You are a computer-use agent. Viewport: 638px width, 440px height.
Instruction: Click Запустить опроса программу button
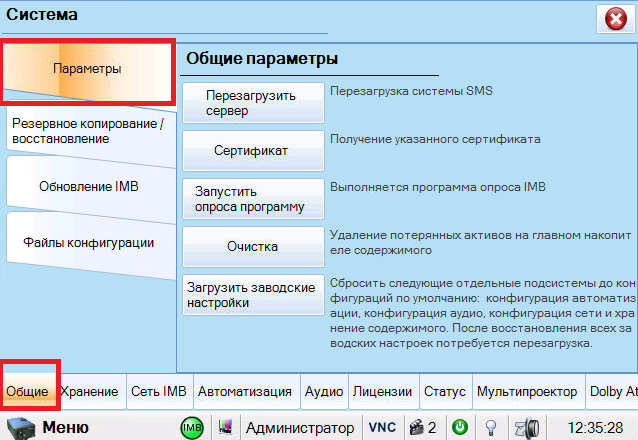pos(252,199)
